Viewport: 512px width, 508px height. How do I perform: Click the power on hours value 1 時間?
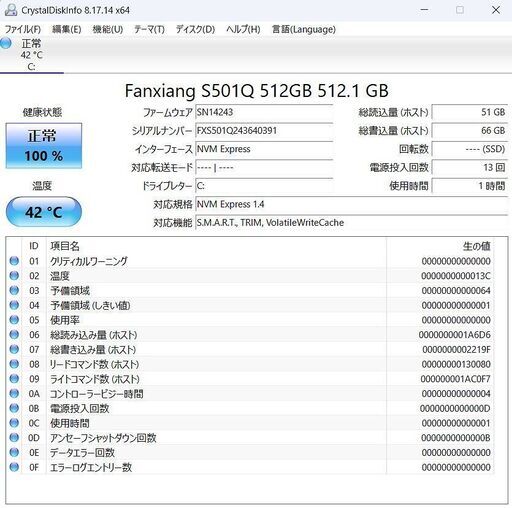click(470, 186)
